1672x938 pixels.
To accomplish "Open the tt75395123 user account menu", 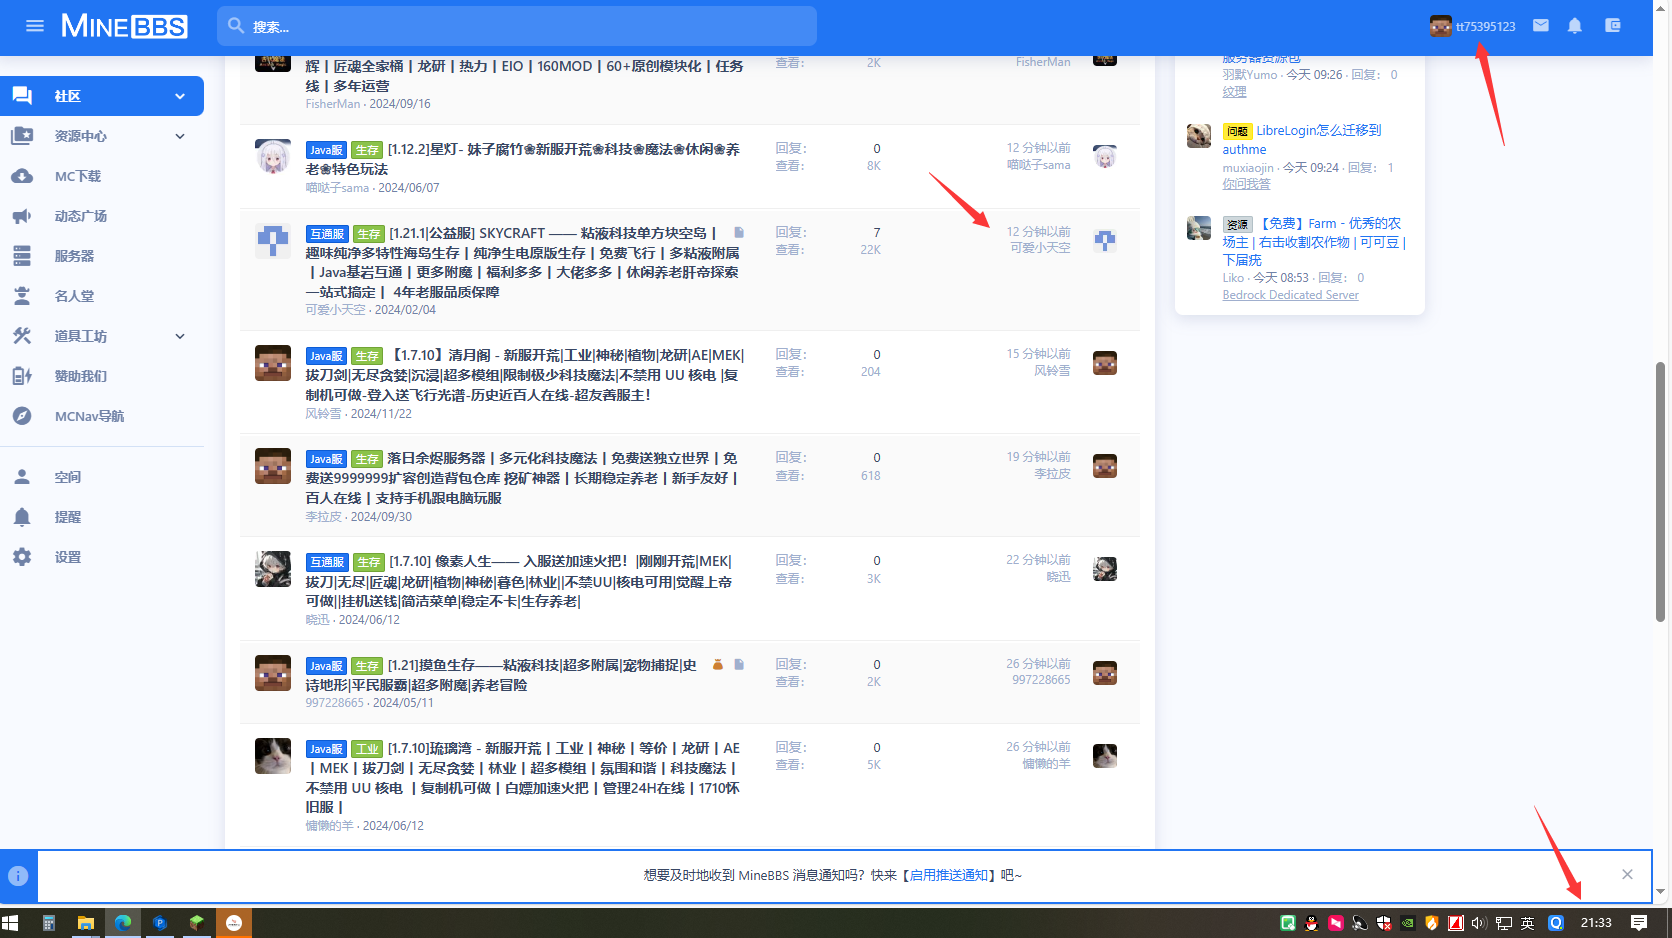I will (1472, 26).
